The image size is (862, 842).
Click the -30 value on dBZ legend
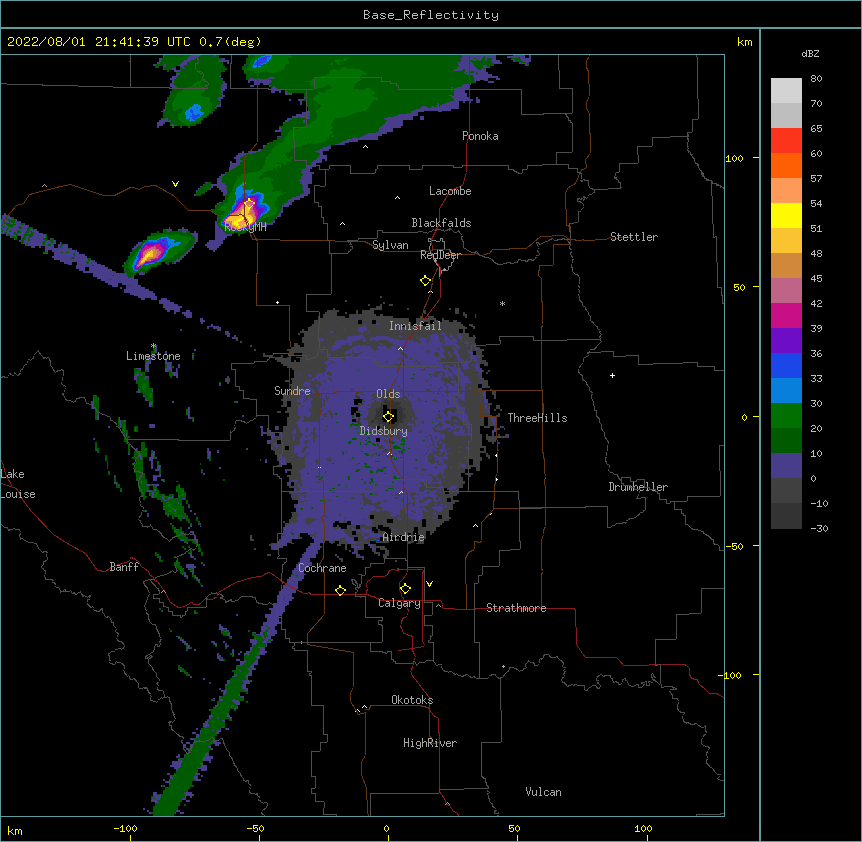tap(819, 529)
